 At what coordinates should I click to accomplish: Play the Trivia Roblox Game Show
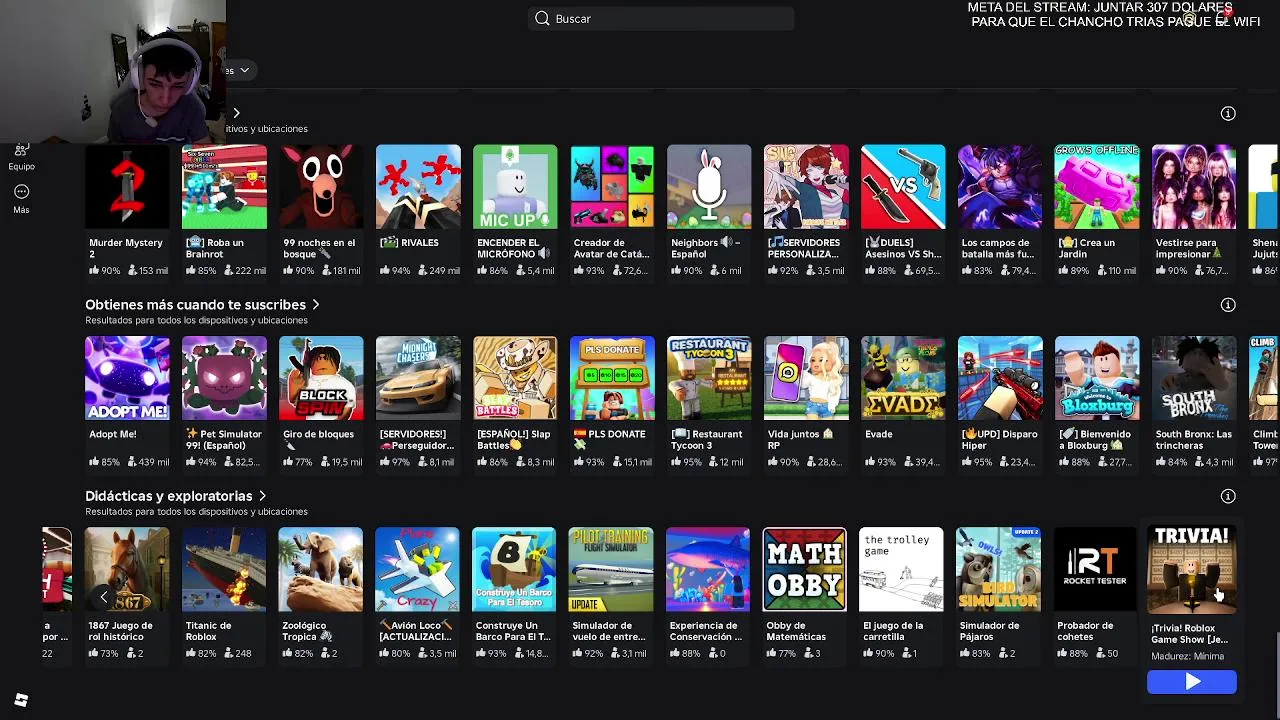click(x=1192, y=682)
